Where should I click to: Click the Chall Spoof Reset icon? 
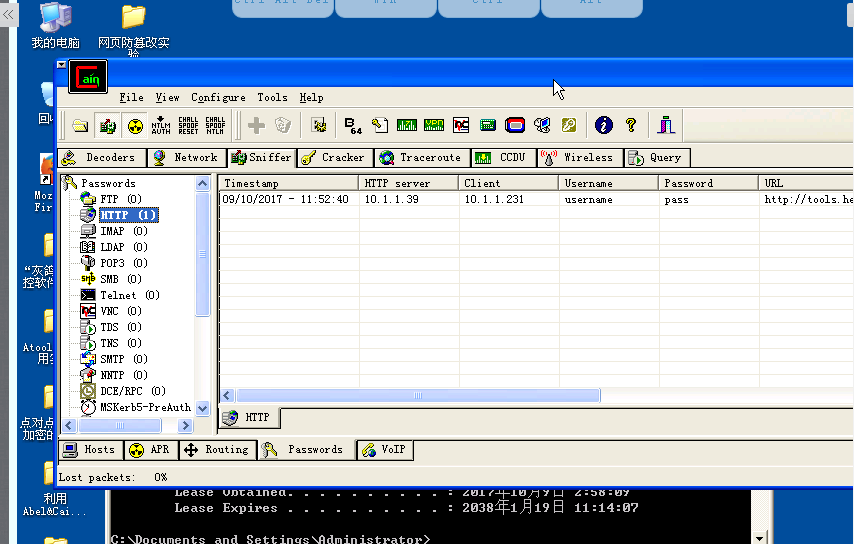point(188,126)
